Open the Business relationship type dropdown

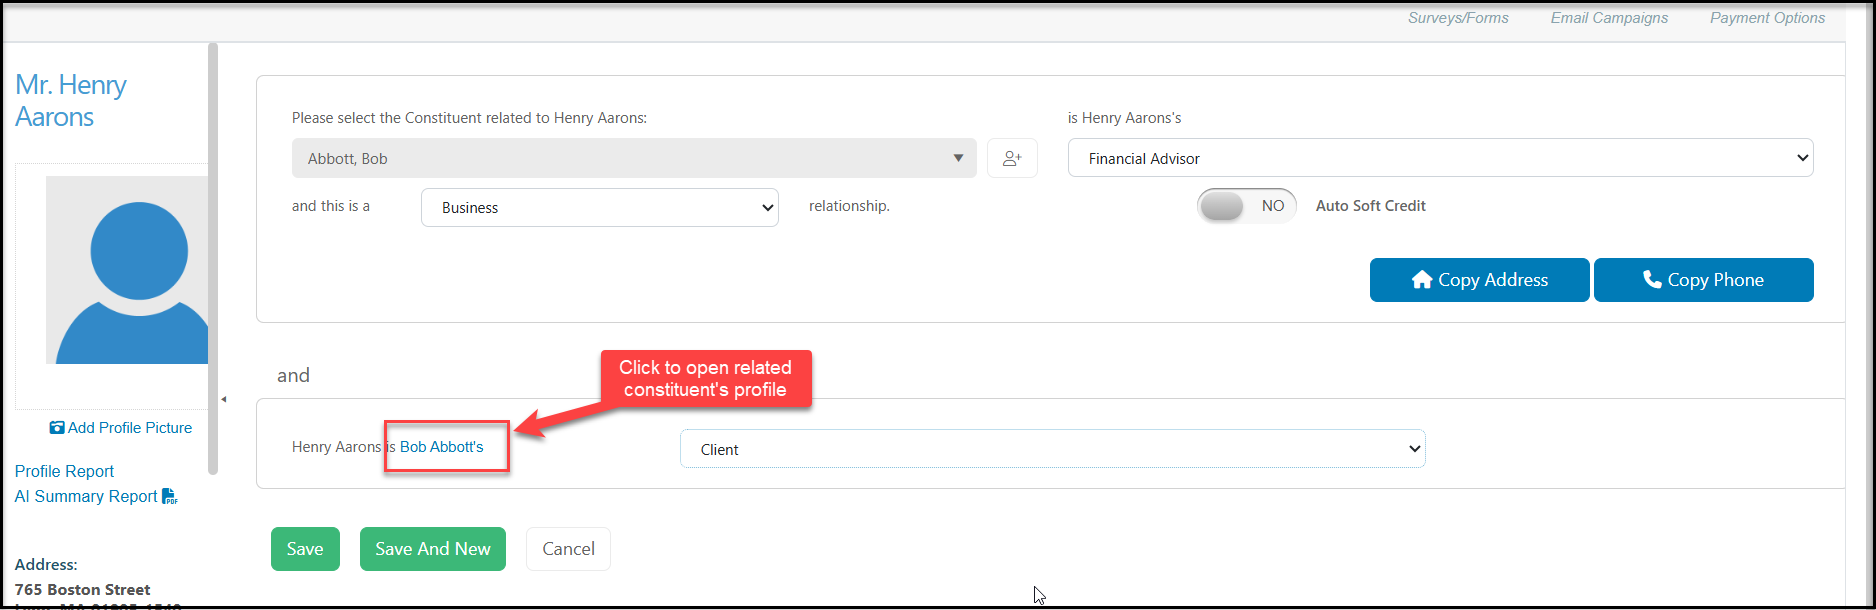point(600,207)
